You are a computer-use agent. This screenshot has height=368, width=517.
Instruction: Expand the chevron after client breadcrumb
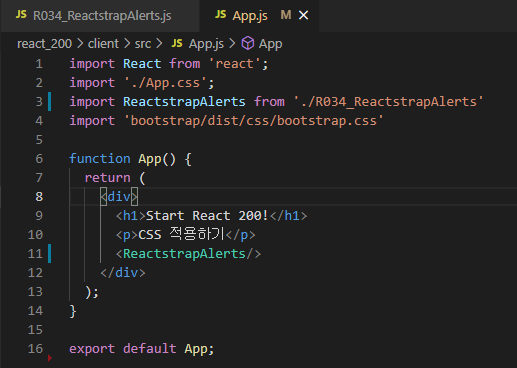click(127, 43)
